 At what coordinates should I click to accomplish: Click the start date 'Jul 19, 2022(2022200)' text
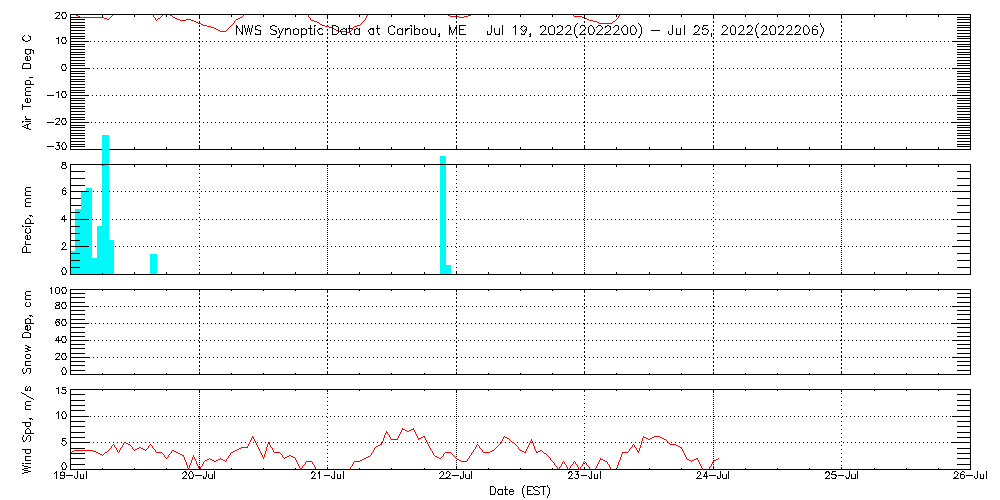click(x=562, y=30)
